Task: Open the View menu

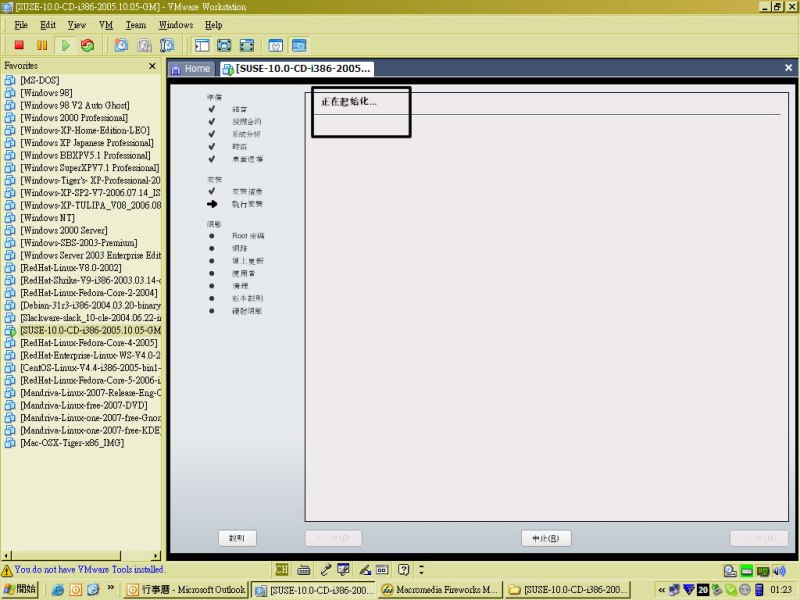Action: click(77, 25)
